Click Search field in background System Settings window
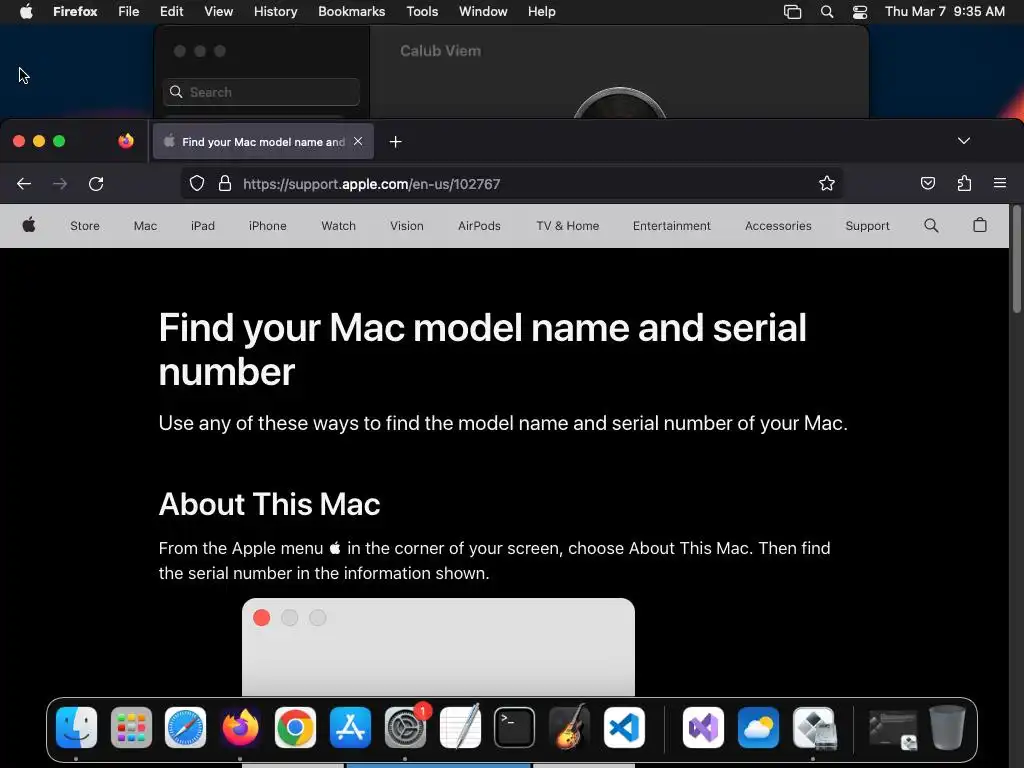The image size is (1024, 768). 261,92
